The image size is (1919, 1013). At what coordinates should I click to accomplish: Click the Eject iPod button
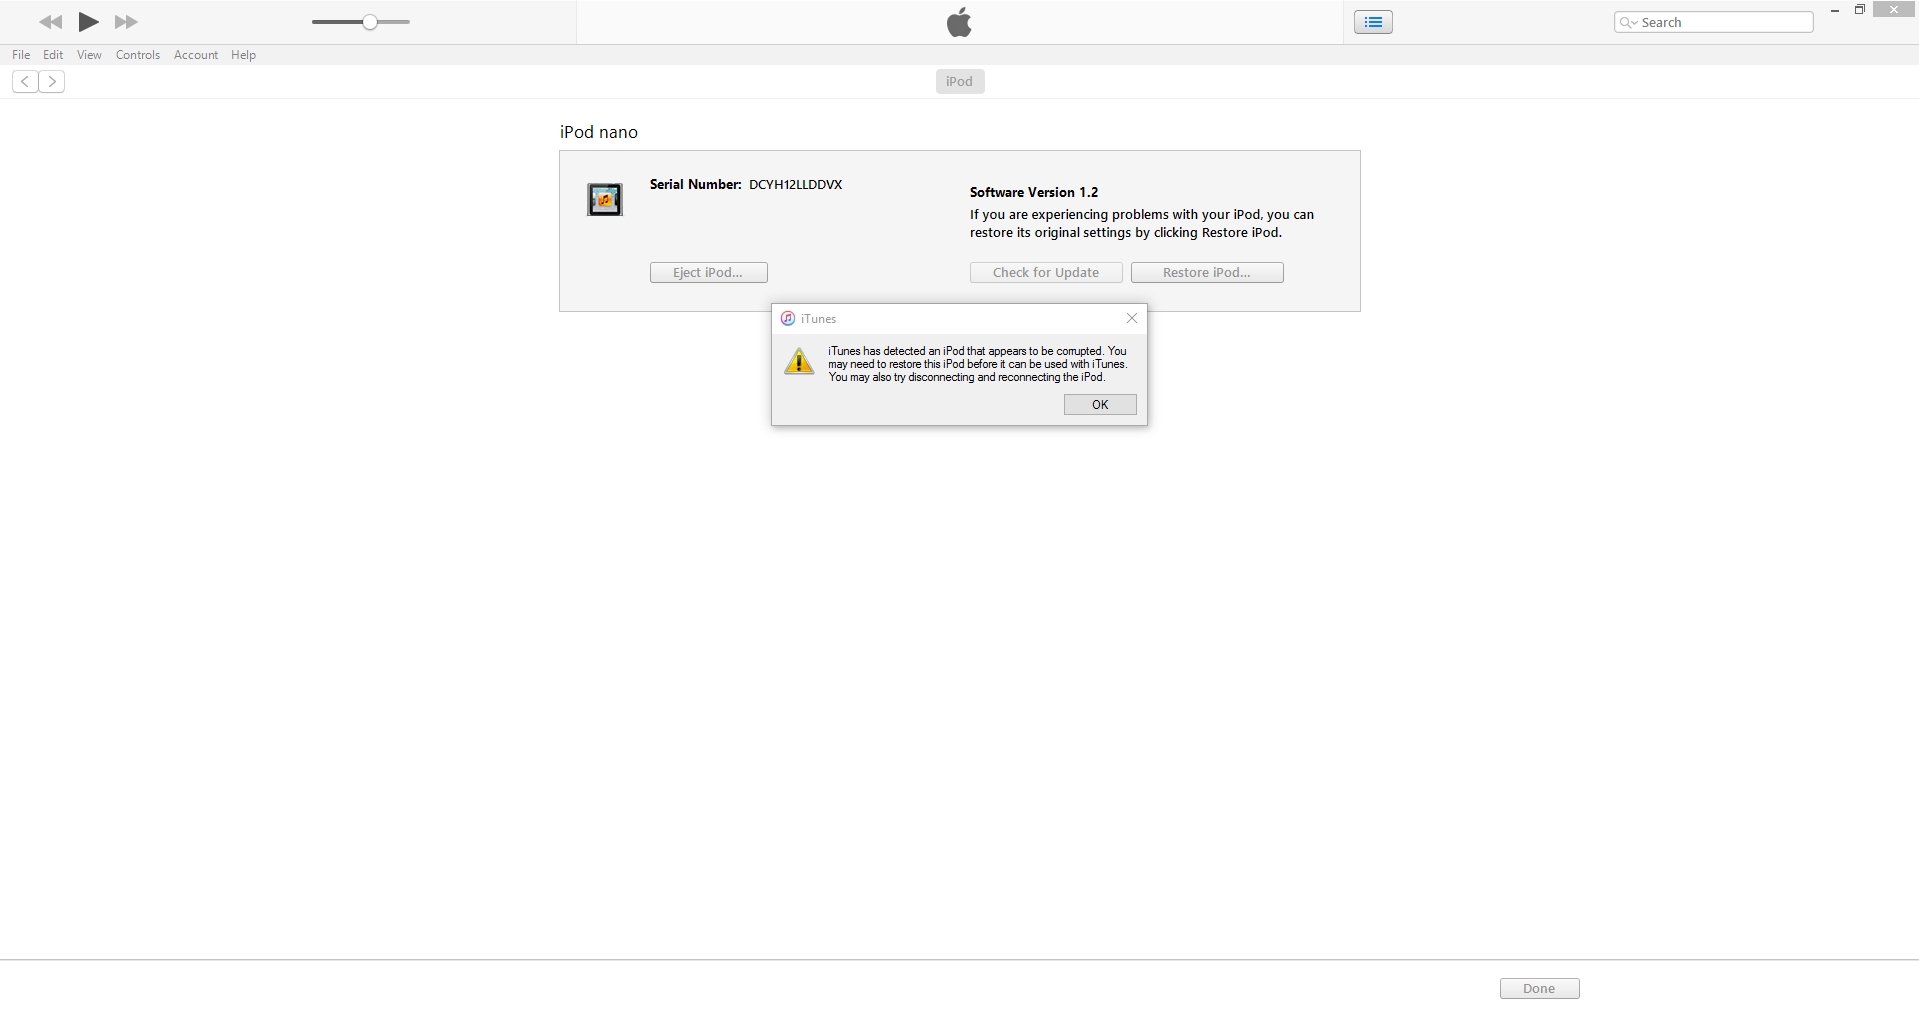708,273
